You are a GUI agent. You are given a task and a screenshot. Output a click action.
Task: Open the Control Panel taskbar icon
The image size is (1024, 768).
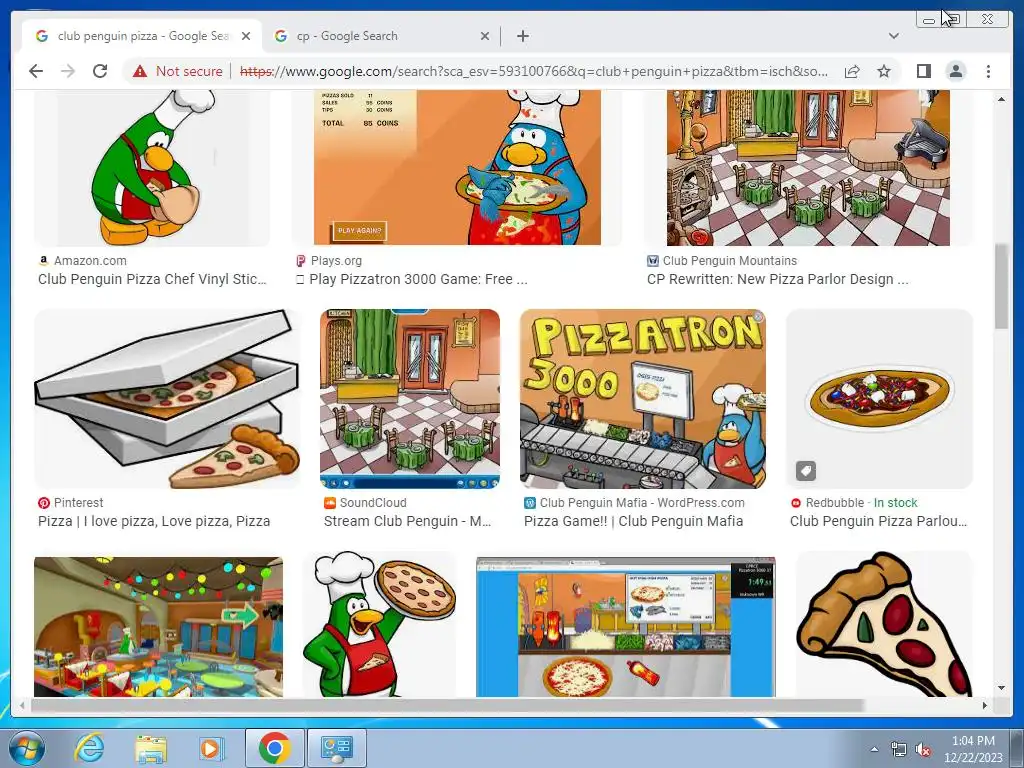pyautogui.click(x=337, y=748)
